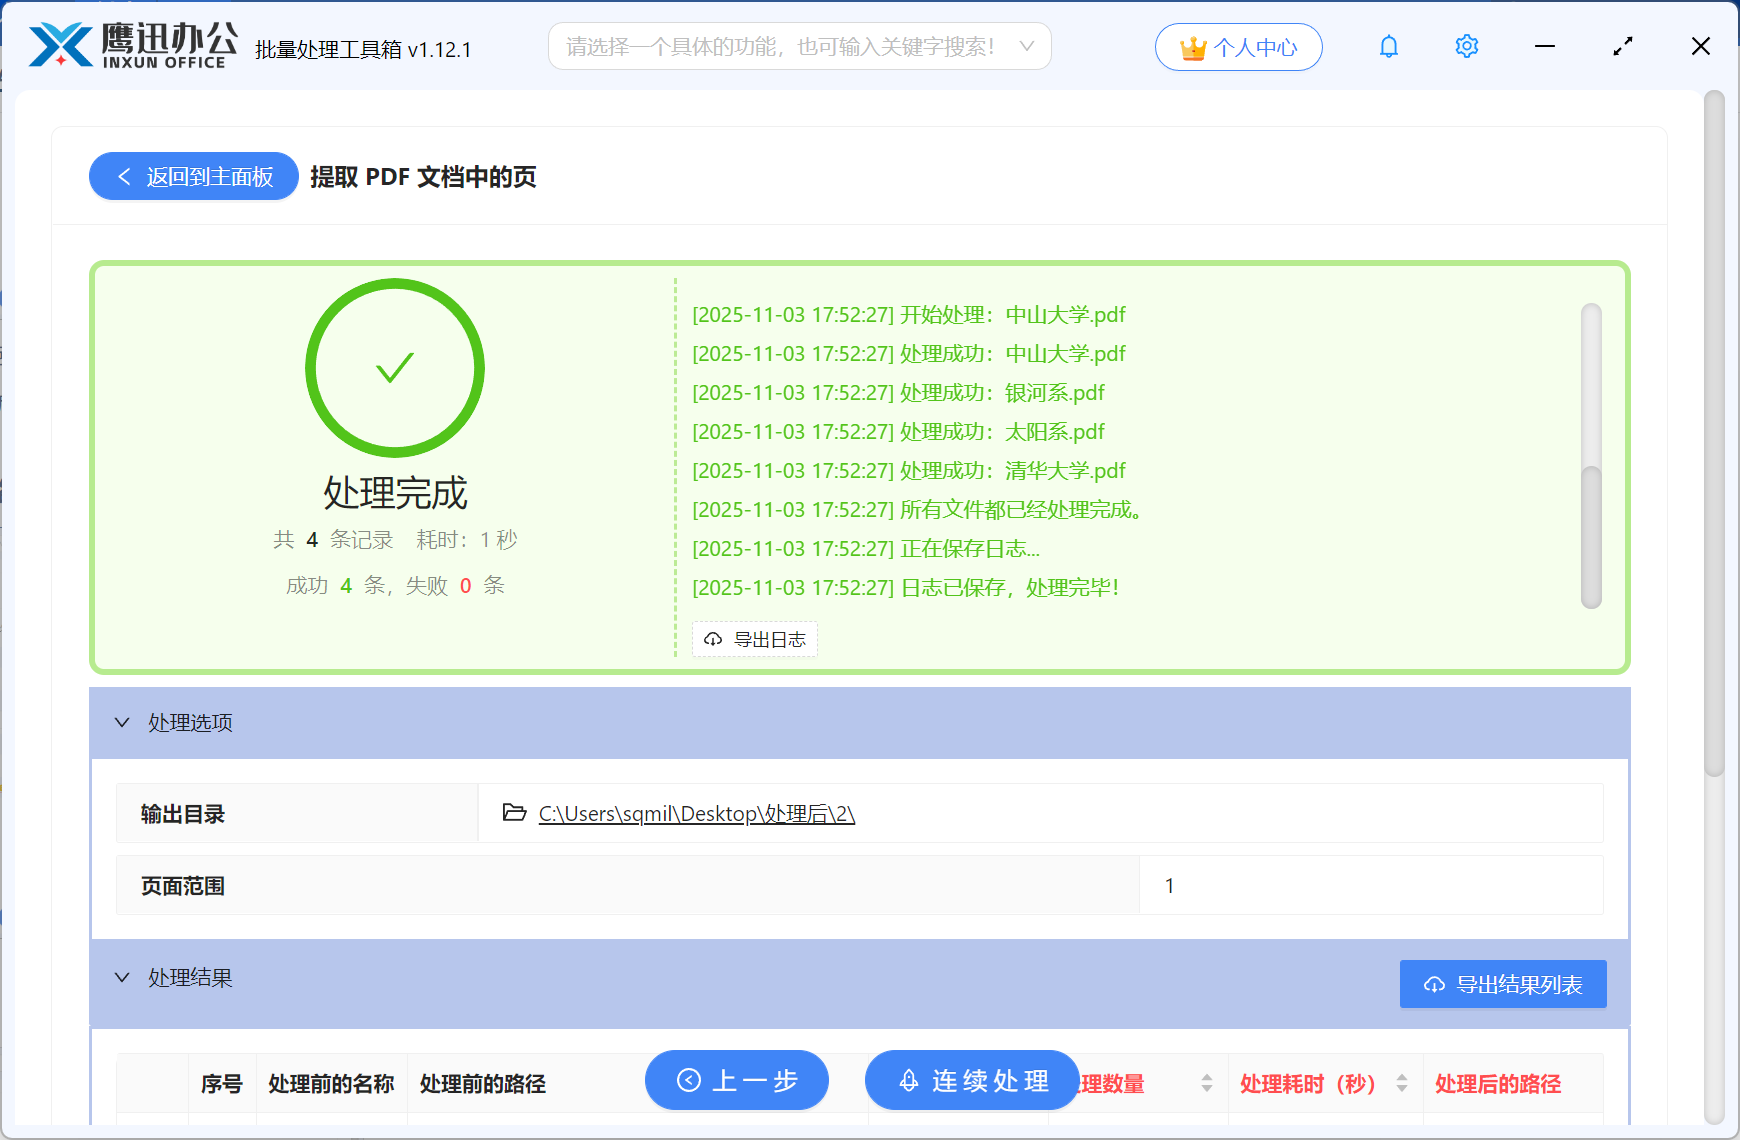Screen dimensions: 1740x1140
Task: Click the back arrow in 返回到主面板
Action: tap(124, 176)
